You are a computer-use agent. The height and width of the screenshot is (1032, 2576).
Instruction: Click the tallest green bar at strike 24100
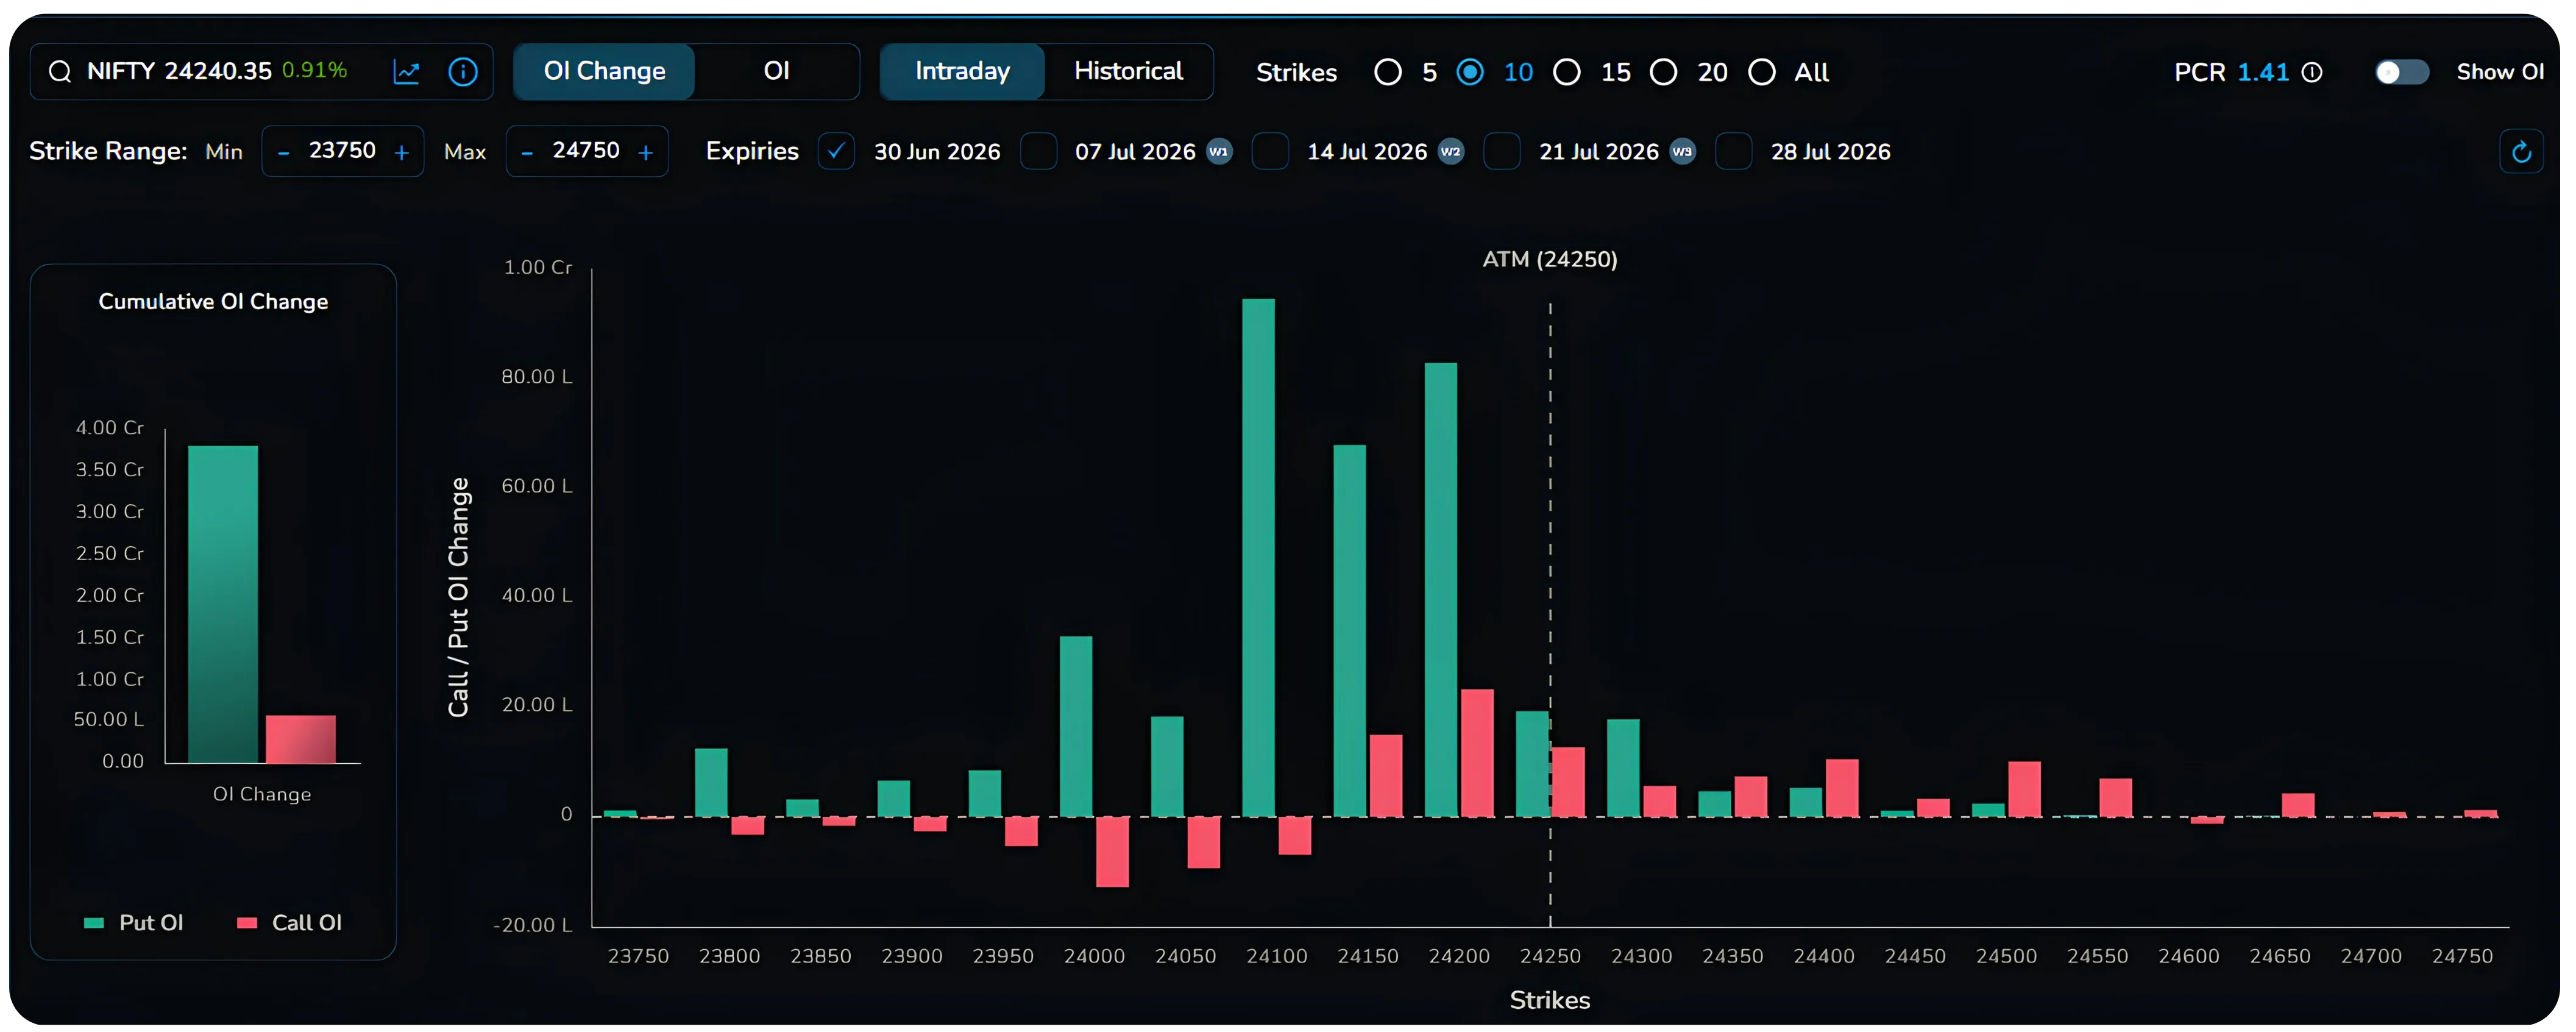pyautogui.click(x=1258, y=558)
